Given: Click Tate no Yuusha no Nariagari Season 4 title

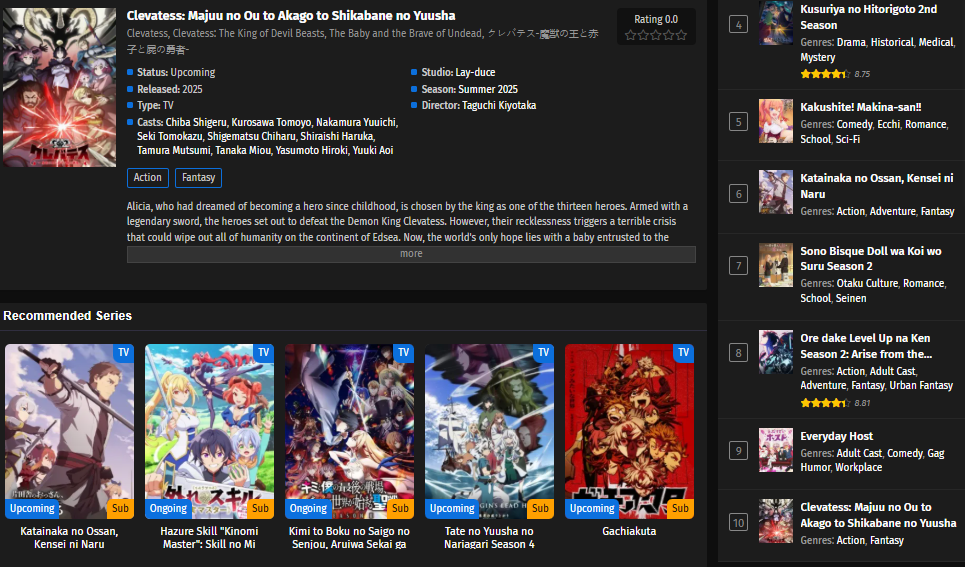Looking at the screenshot, I should point(489,537).
